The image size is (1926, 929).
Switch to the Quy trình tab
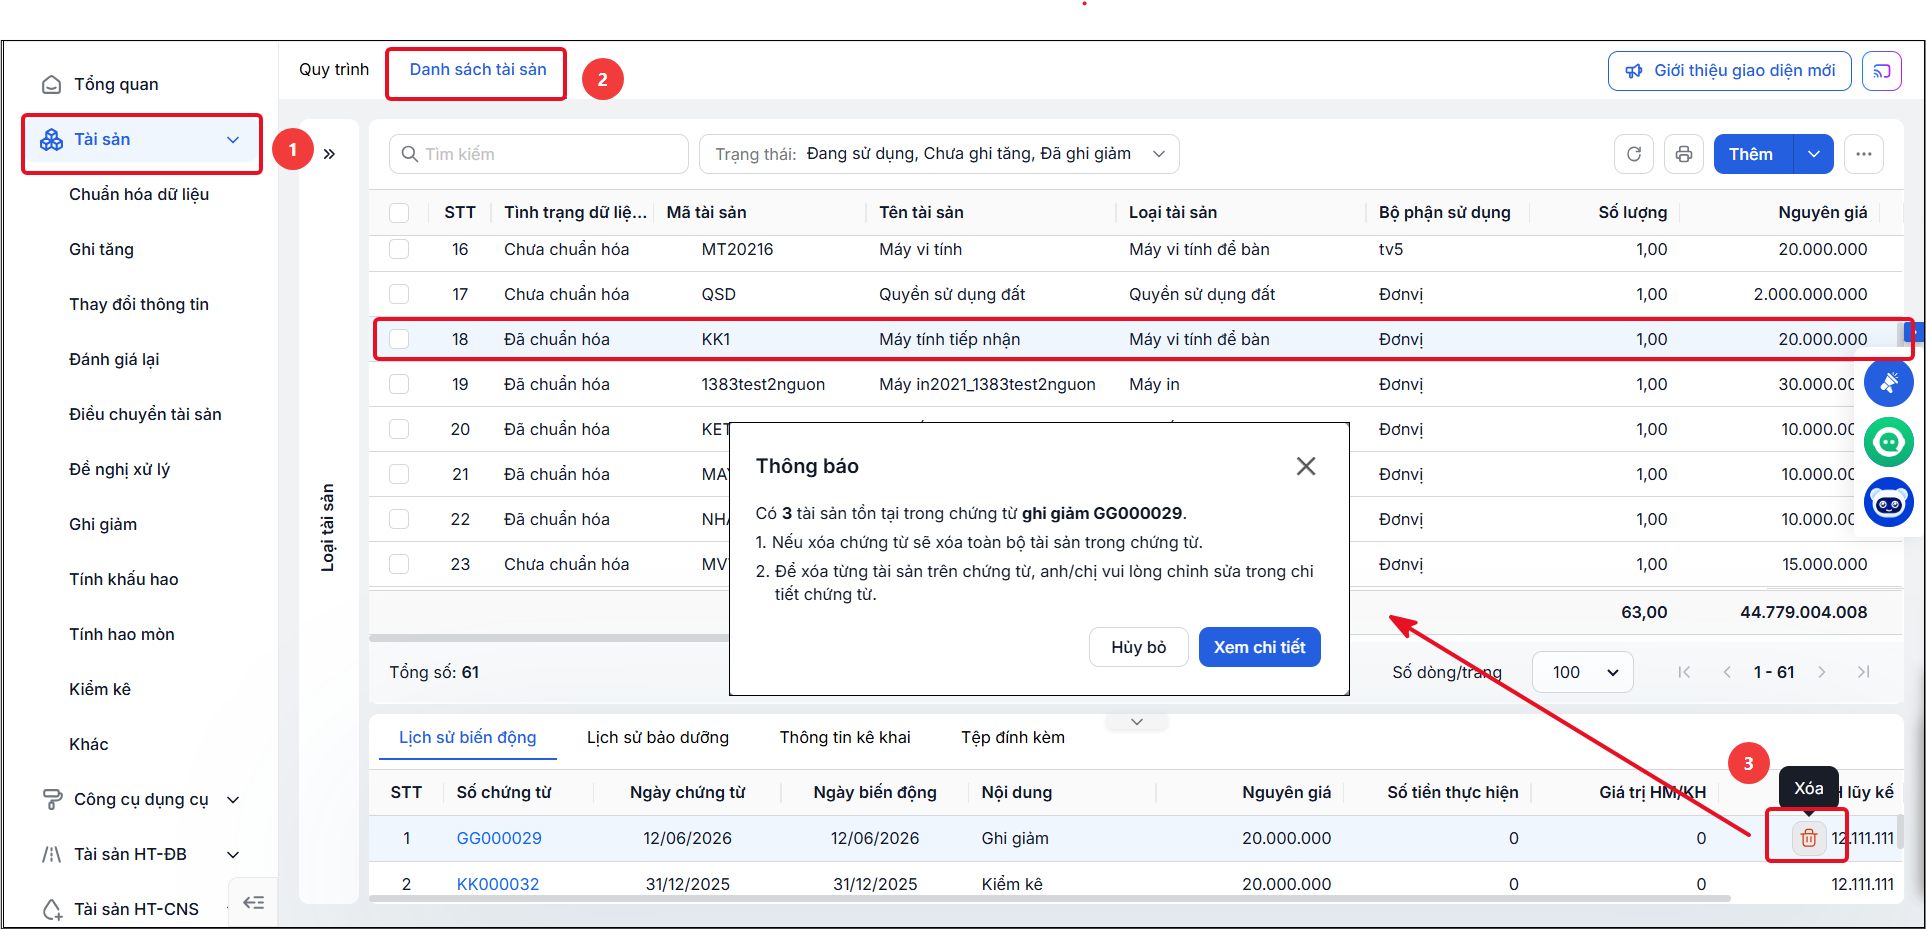coord(334,70)
